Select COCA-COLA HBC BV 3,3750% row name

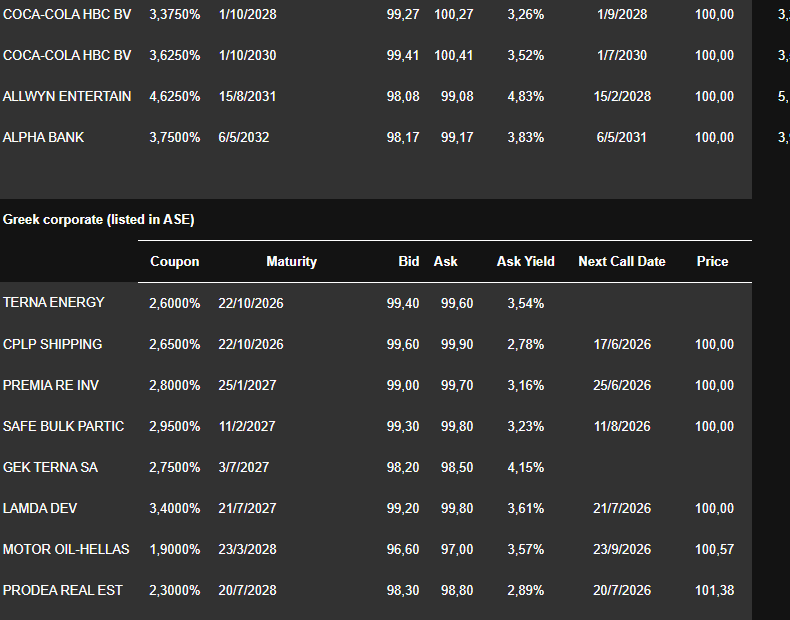click(x=67, y=14)
